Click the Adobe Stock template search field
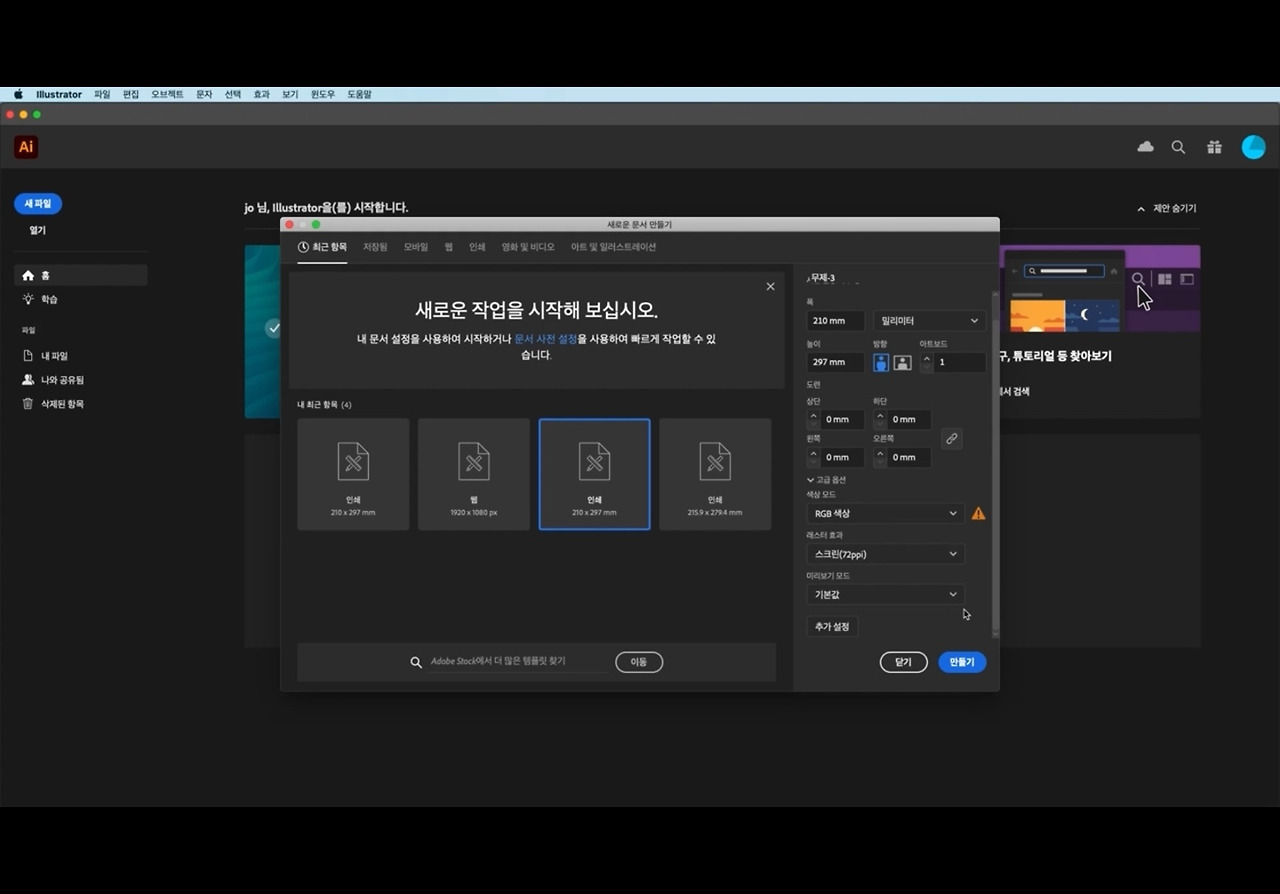The width and height of the screenshot is (1280, 894). tap(518, 662)
